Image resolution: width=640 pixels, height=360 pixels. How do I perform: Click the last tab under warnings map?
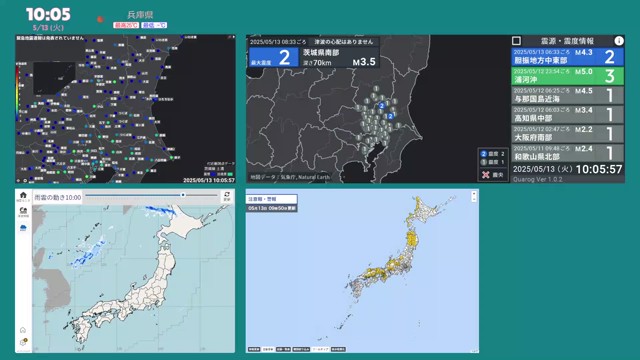click(x=338, y=349)
